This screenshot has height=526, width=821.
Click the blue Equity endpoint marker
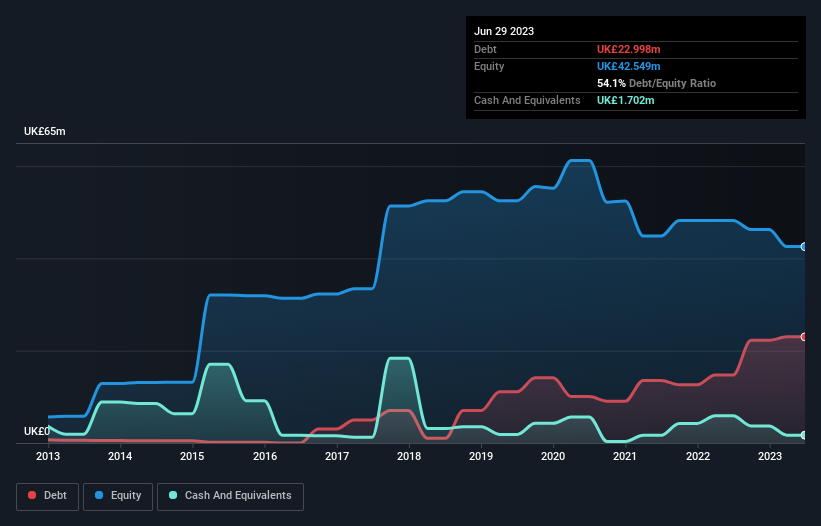(x=804, y=247)
